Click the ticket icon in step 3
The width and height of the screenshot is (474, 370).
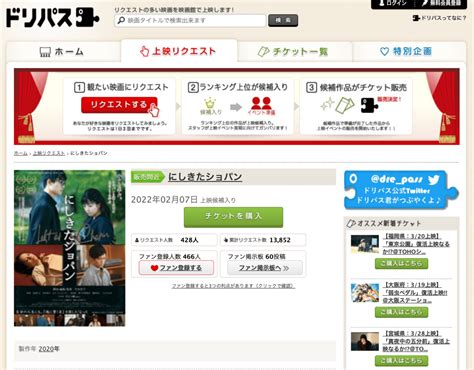(x=344, y=105)
